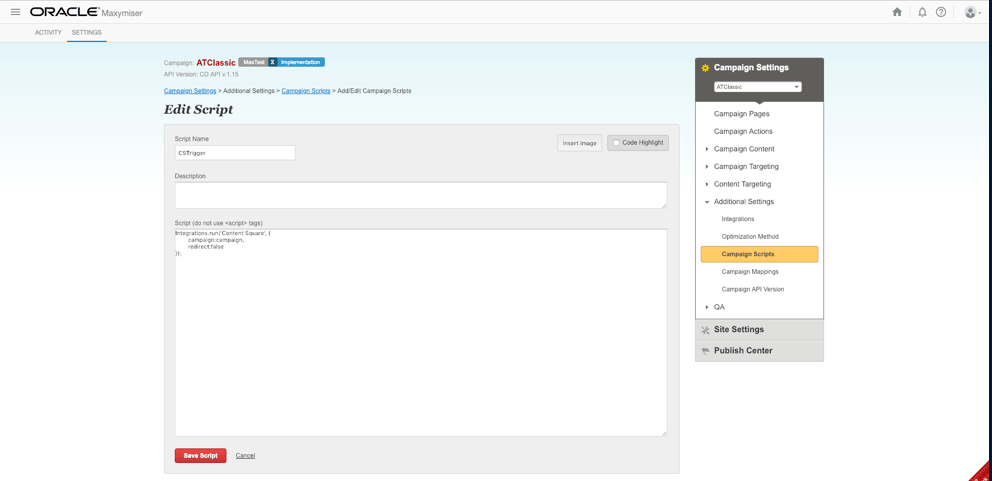This screenshot has height=481, width=992.
Task: Open the notifications bell
Action: [x=922, y=12]
